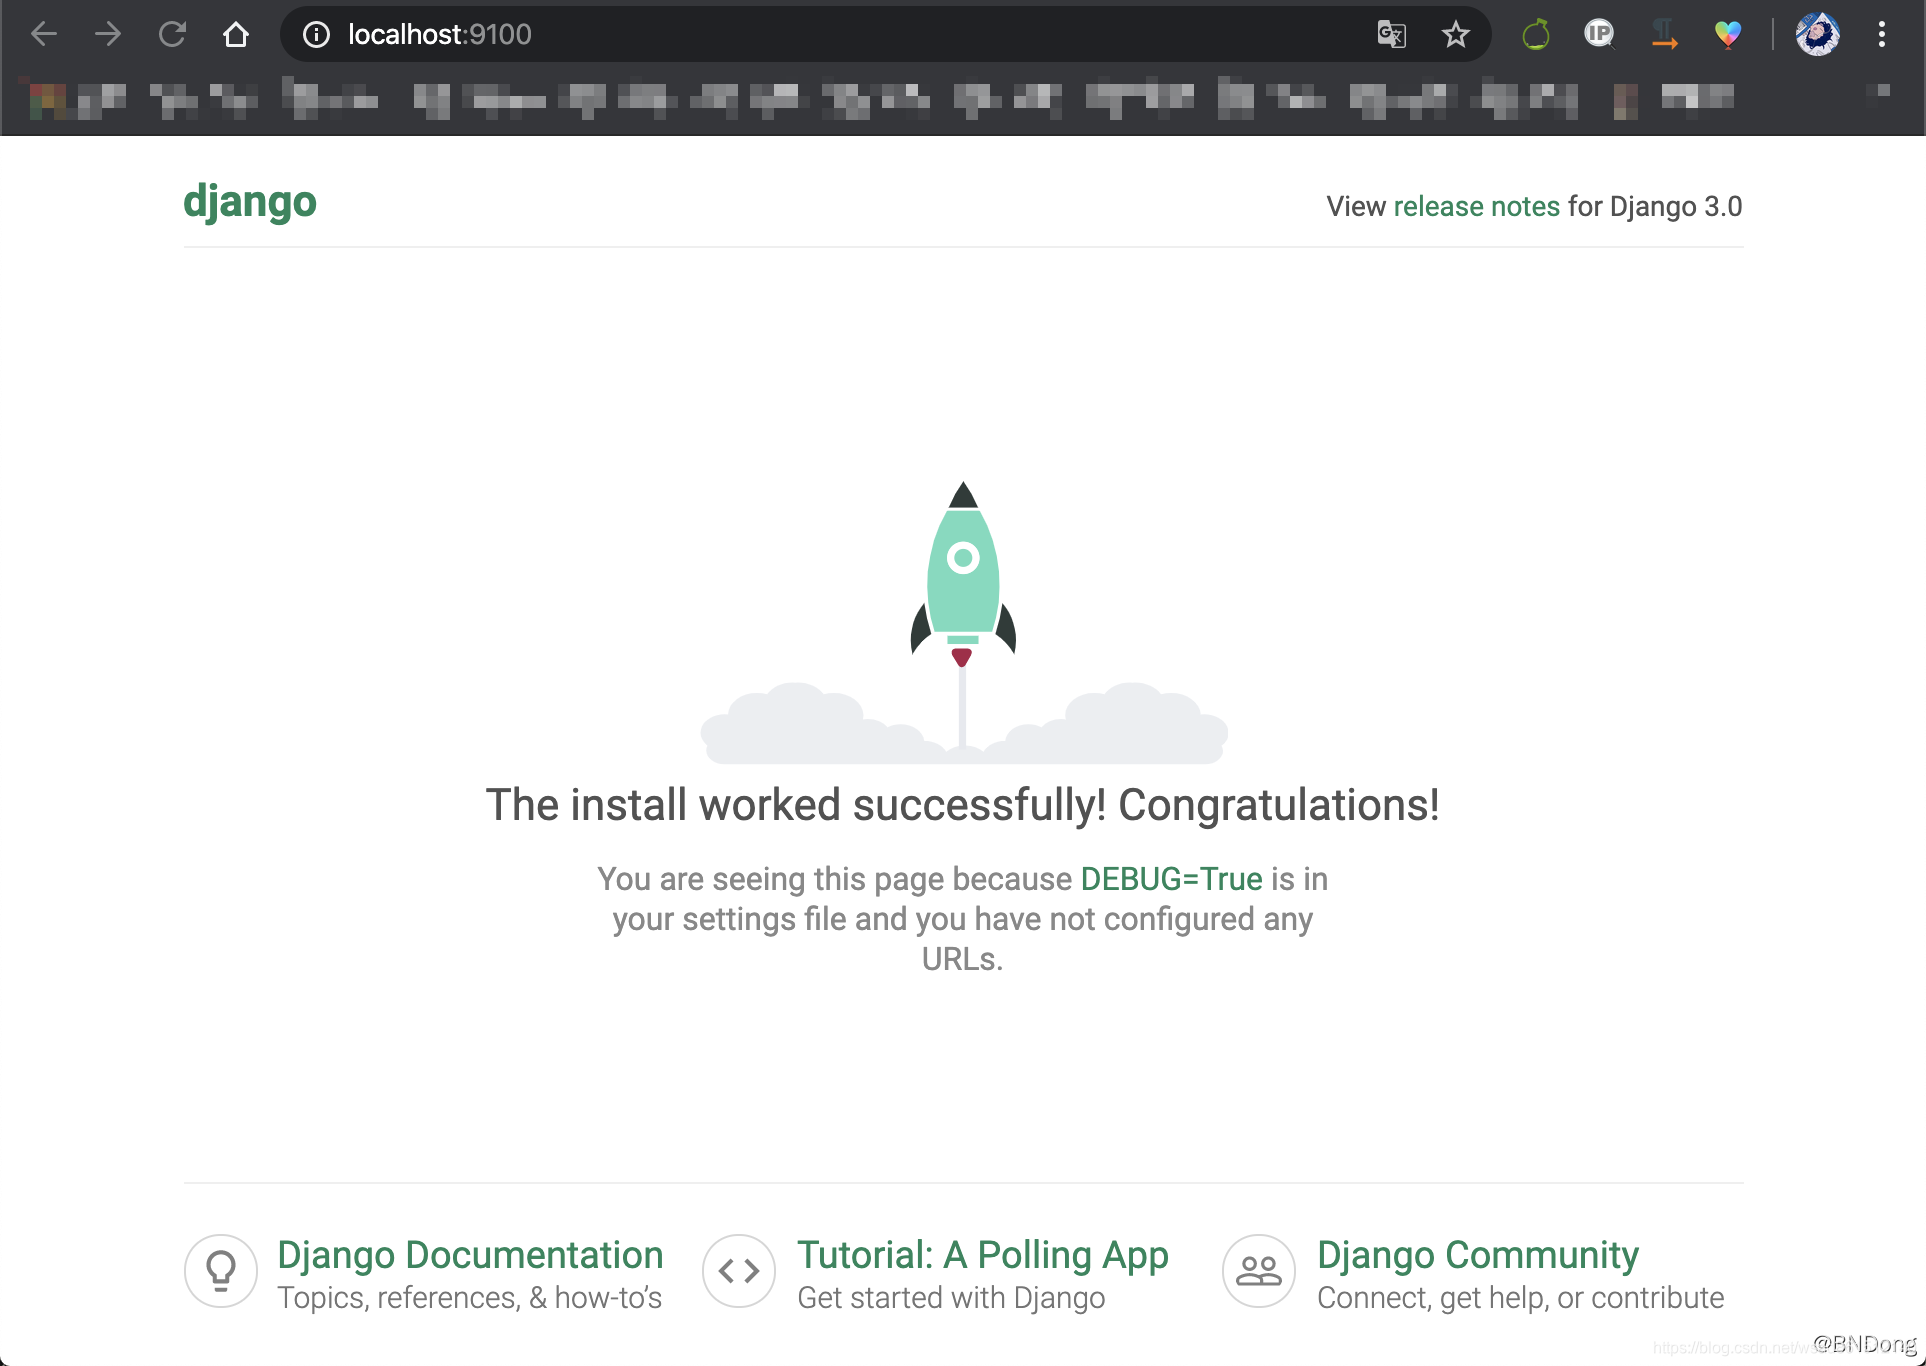
Task: Open the DEBUG=True settings link
Action: (x=1171, y=878)
